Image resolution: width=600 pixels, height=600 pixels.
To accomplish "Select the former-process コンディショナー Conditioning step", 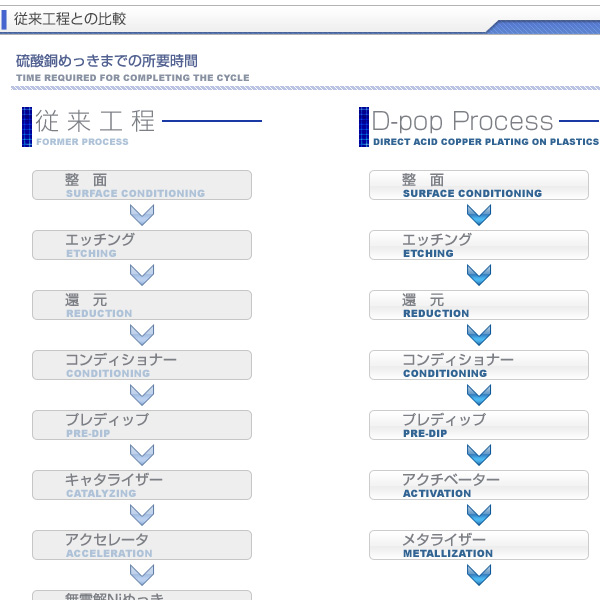I will (142, 365).
